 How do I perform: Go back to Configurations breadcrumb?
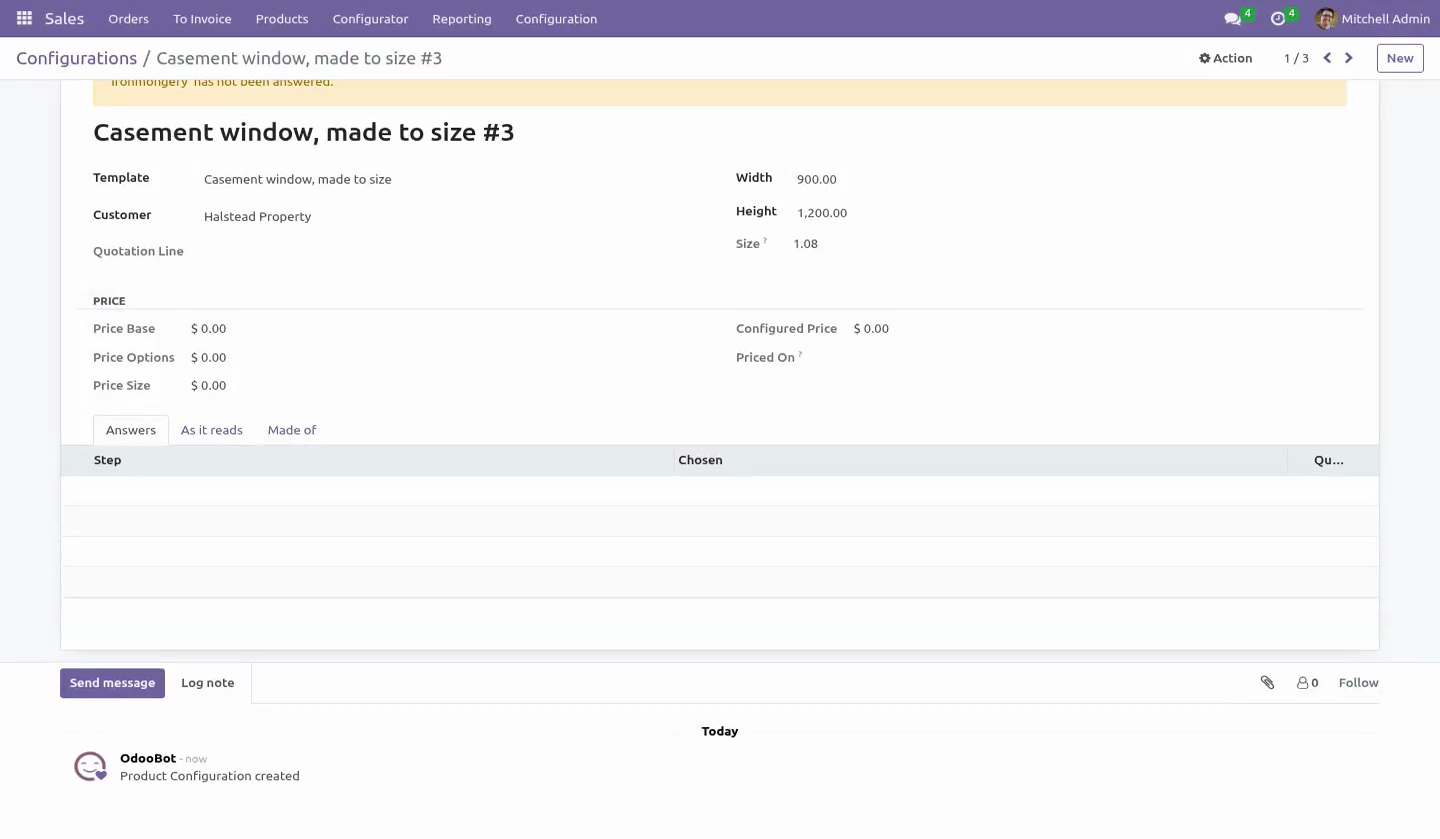click(76, 58)
